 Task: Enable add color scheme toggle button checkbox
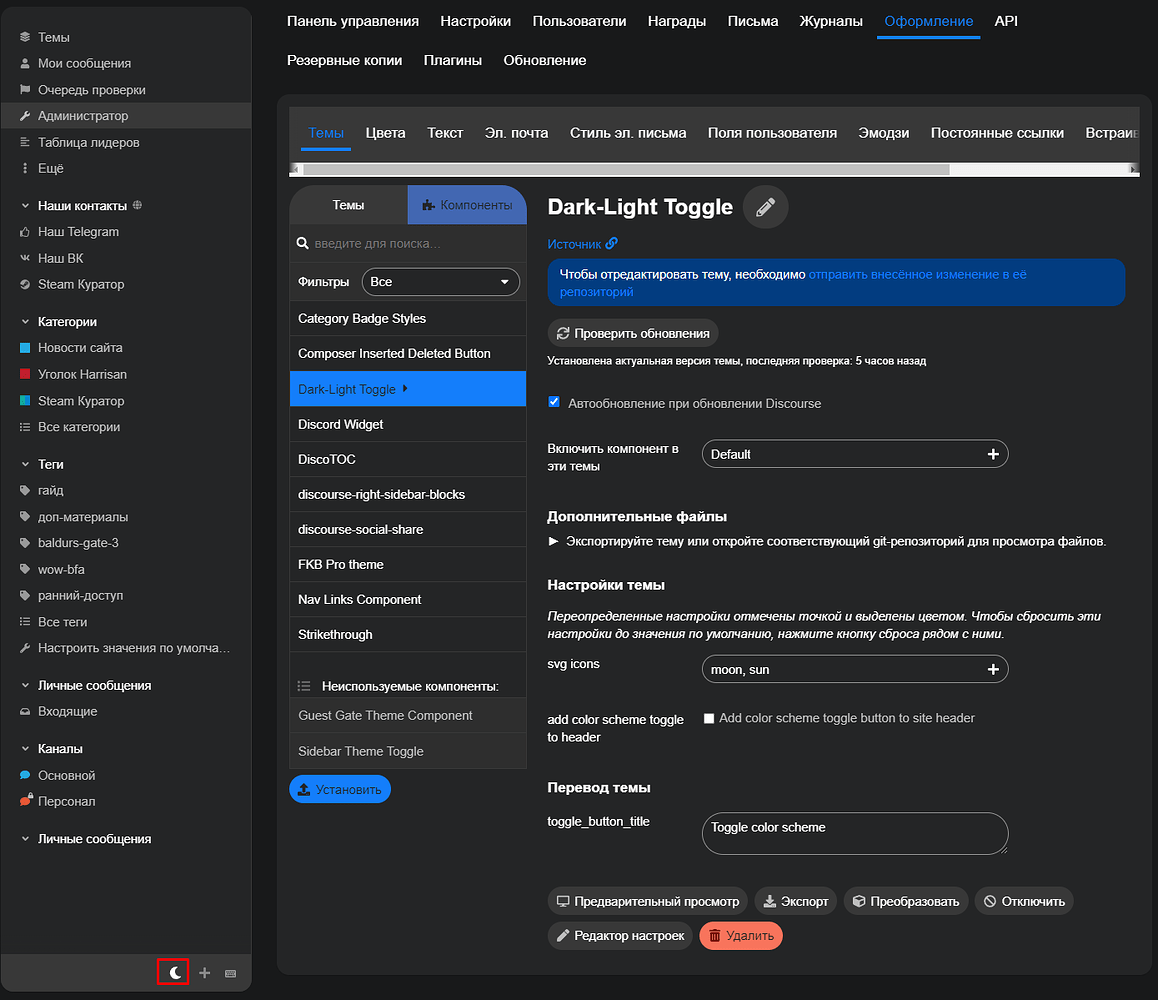(709, 718)
